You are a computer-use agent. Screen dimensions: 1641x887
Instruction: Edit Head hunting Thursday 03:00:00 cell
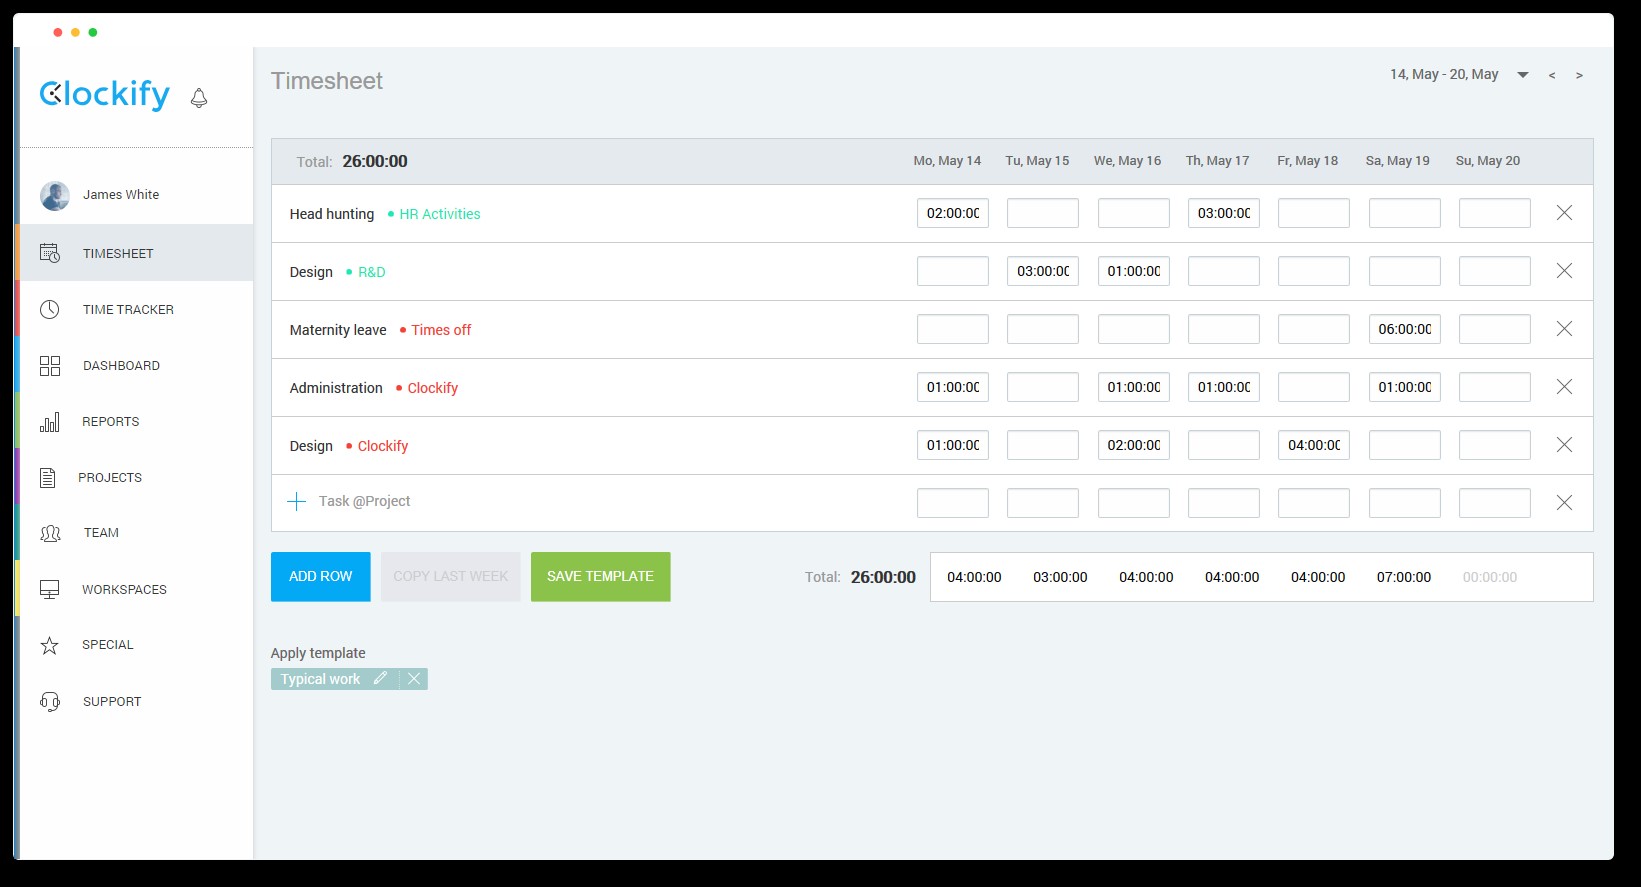1224,213
